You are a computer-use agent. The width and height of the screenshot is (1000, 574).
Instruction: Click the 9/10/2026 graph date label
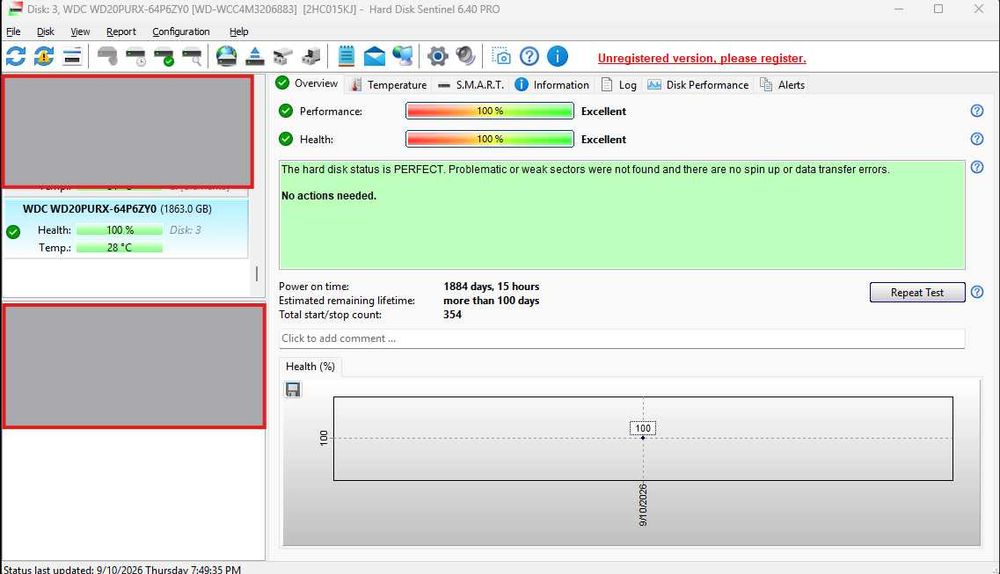(x=643, y=504)
